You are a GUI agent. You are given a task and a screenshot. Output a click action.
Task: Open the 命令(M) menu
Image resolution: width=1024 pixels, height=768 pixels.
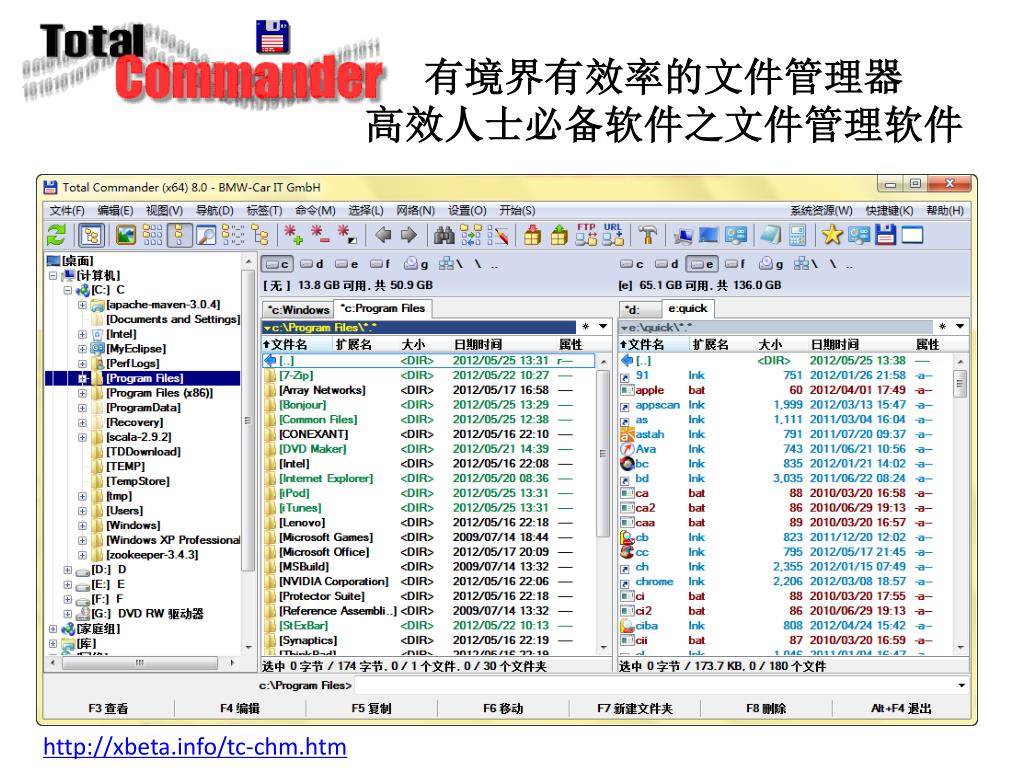pos(315,211)
